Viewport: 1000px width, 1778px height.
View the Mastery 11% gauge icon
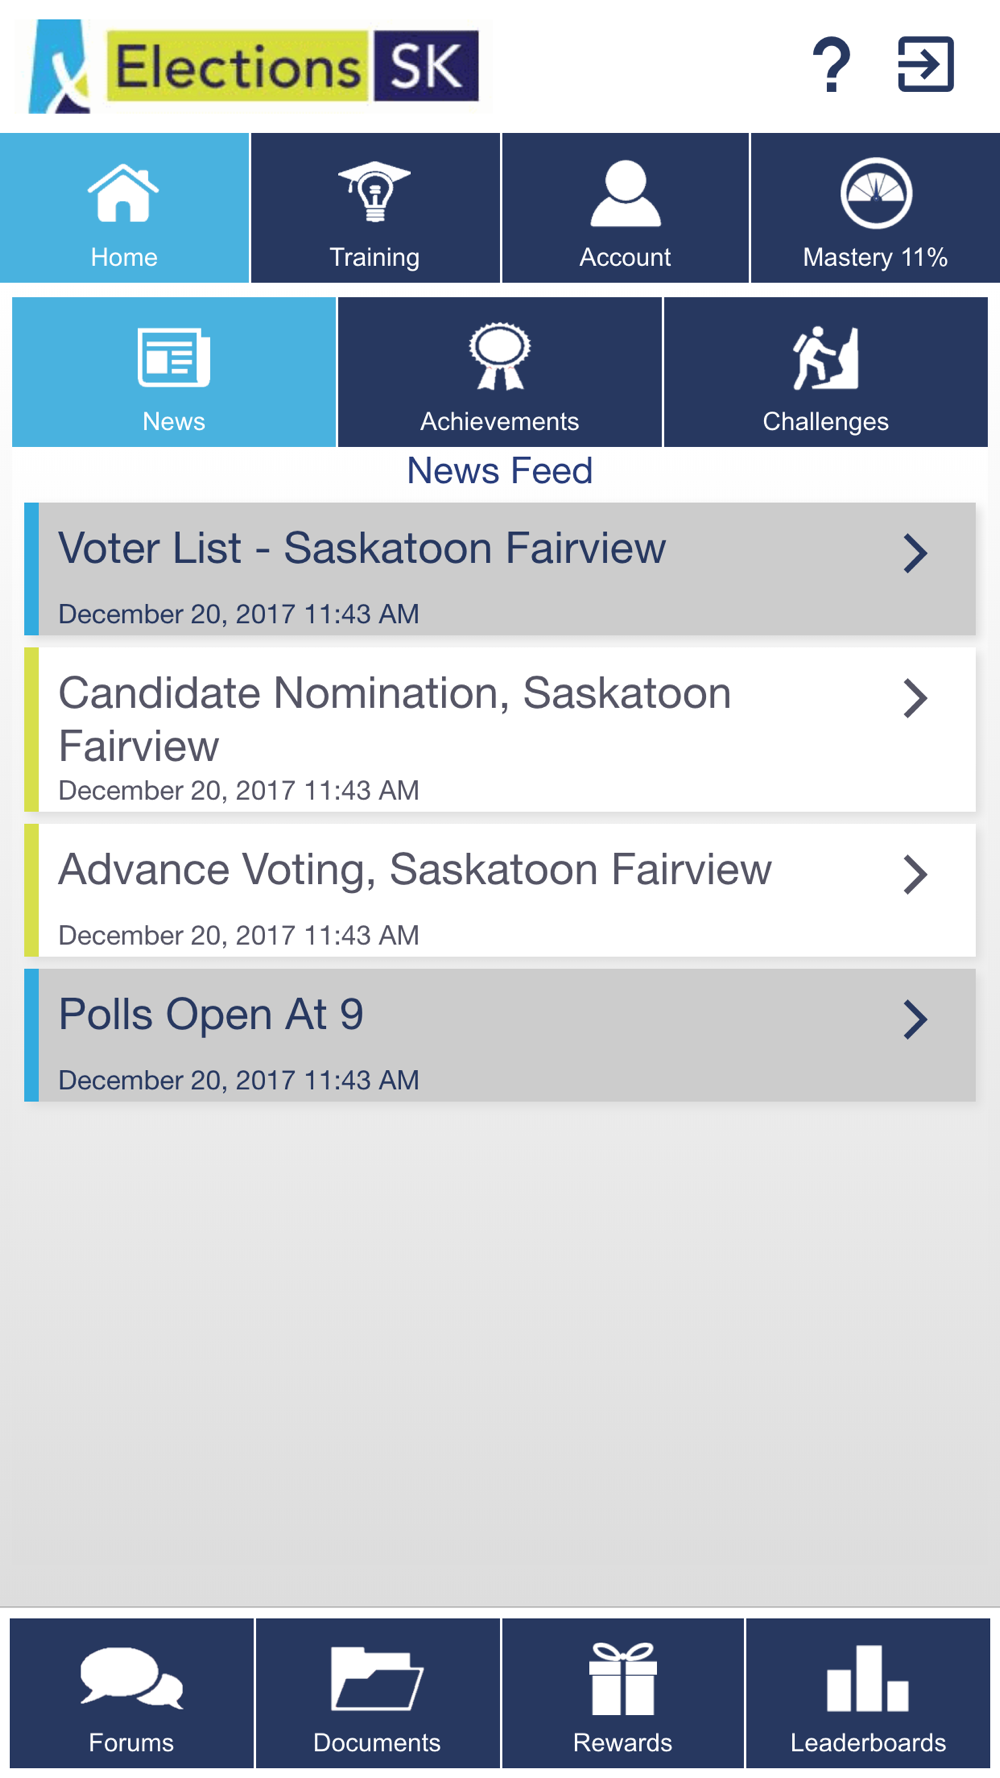click(x=875, y=193)
